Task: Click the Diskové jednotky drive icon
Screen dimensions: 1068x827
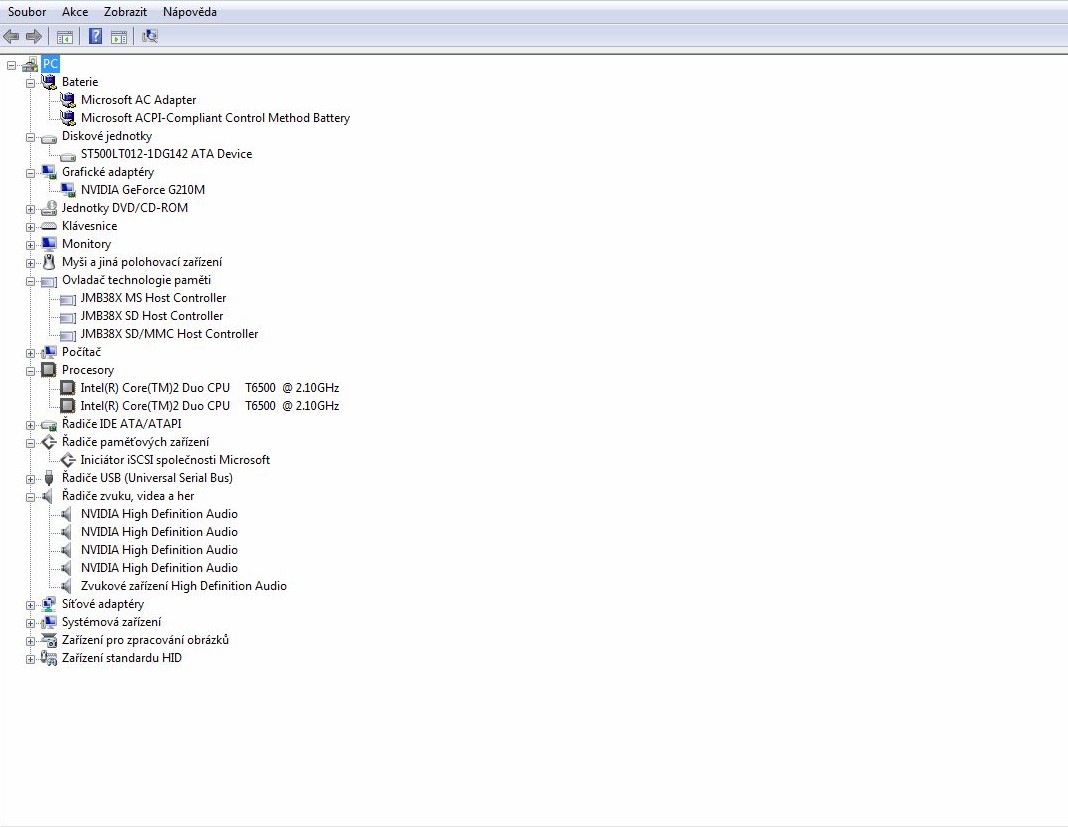Action: point(48,138)
